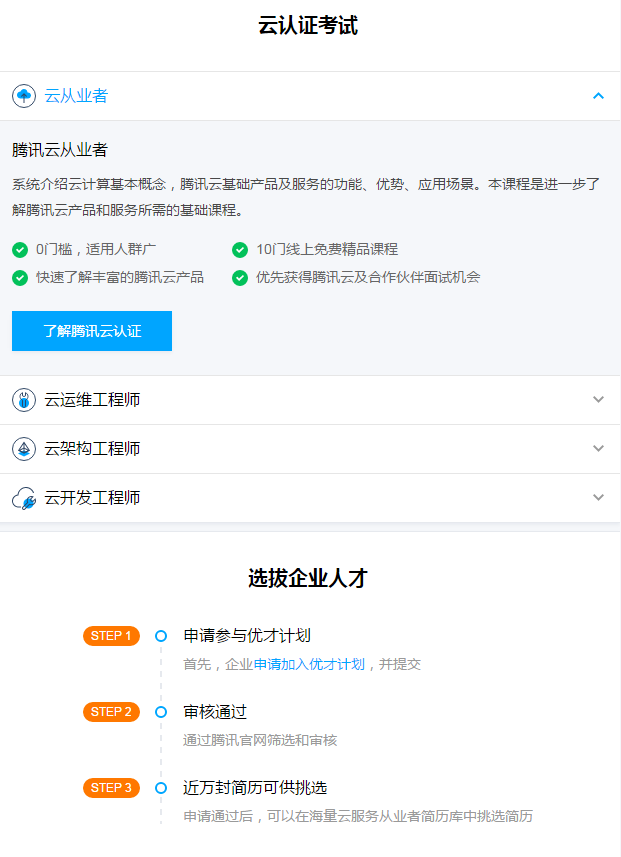
Task: Open the 云架构工程师 accordion title
Action: pyautogui.click(x=92, y=449)
